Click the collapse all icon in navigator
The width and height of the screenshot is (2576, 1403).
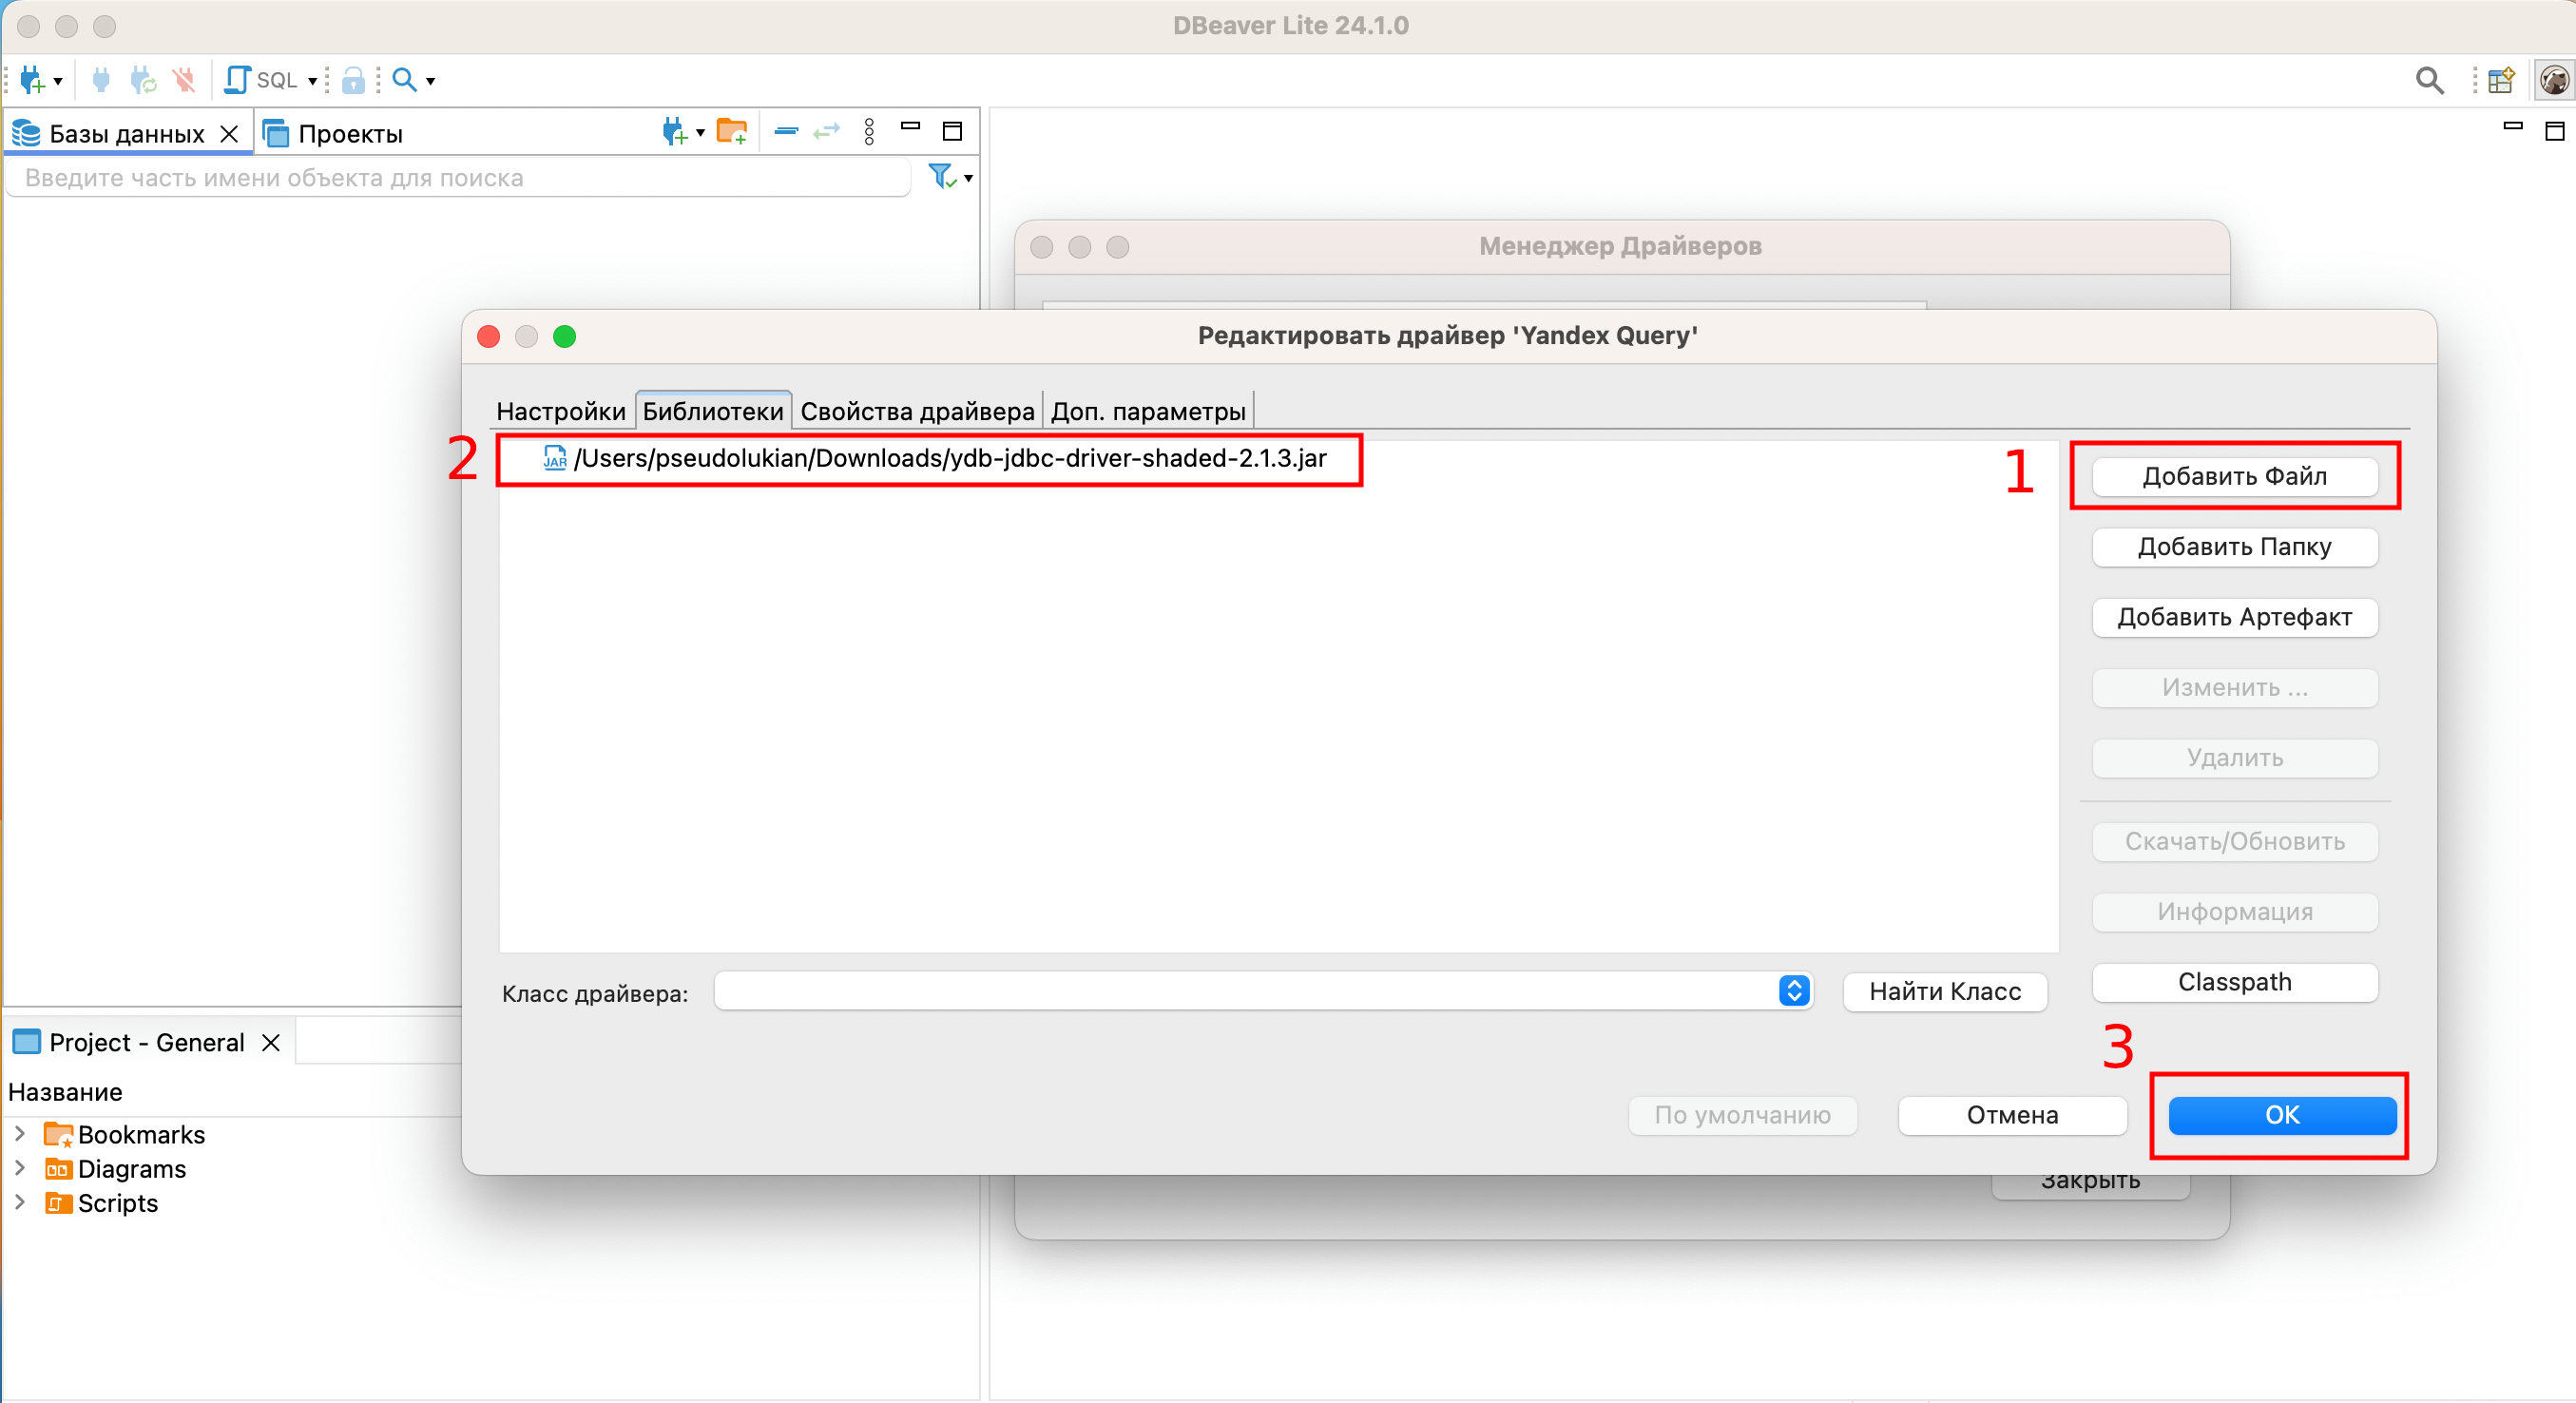click(x=786, y=131)
